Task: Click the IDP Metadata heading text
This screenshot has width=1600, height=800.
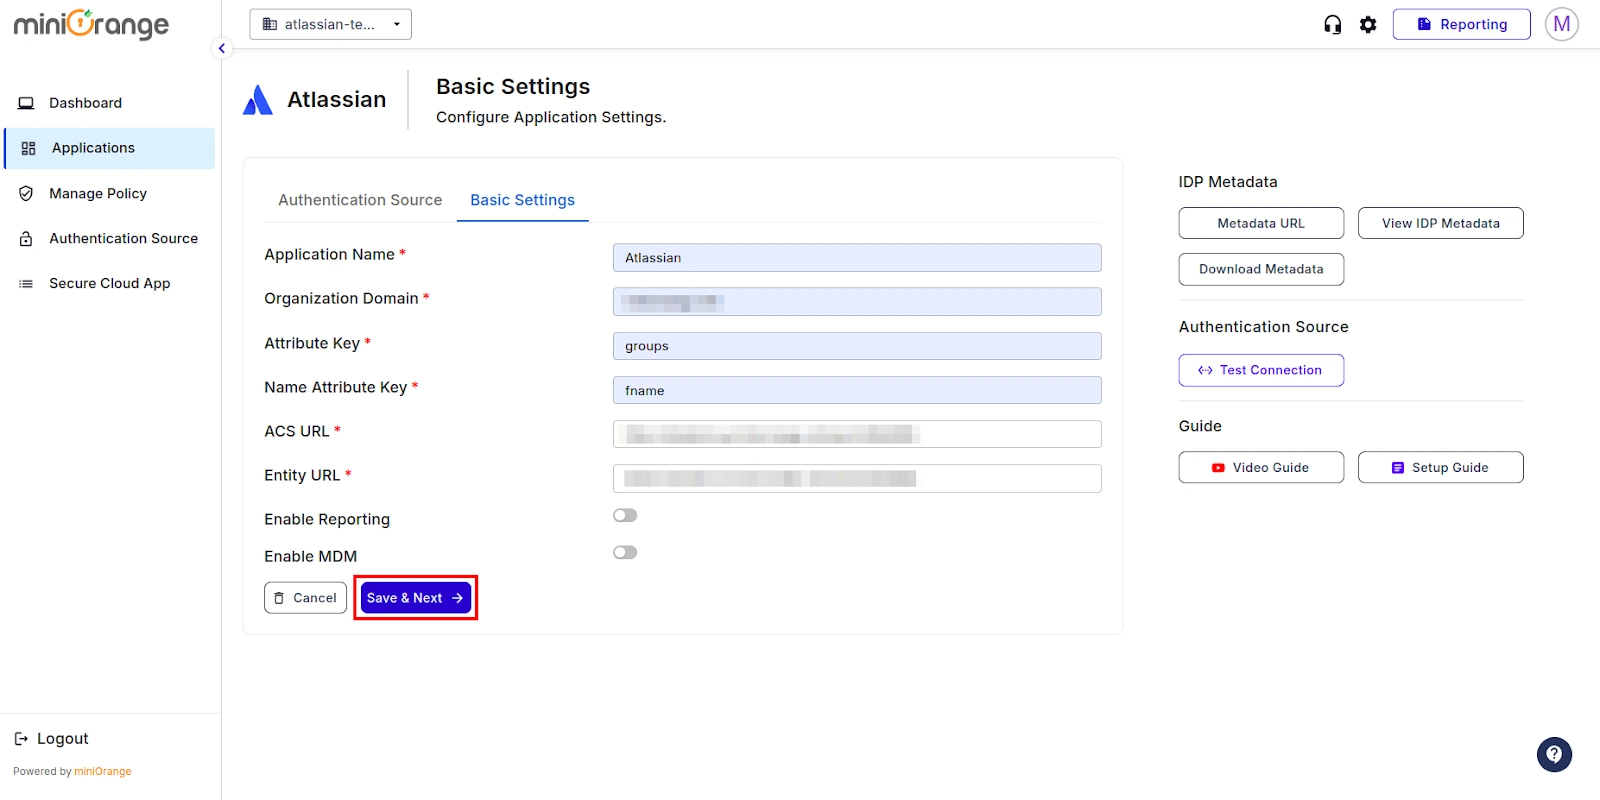Action: 1228,182
